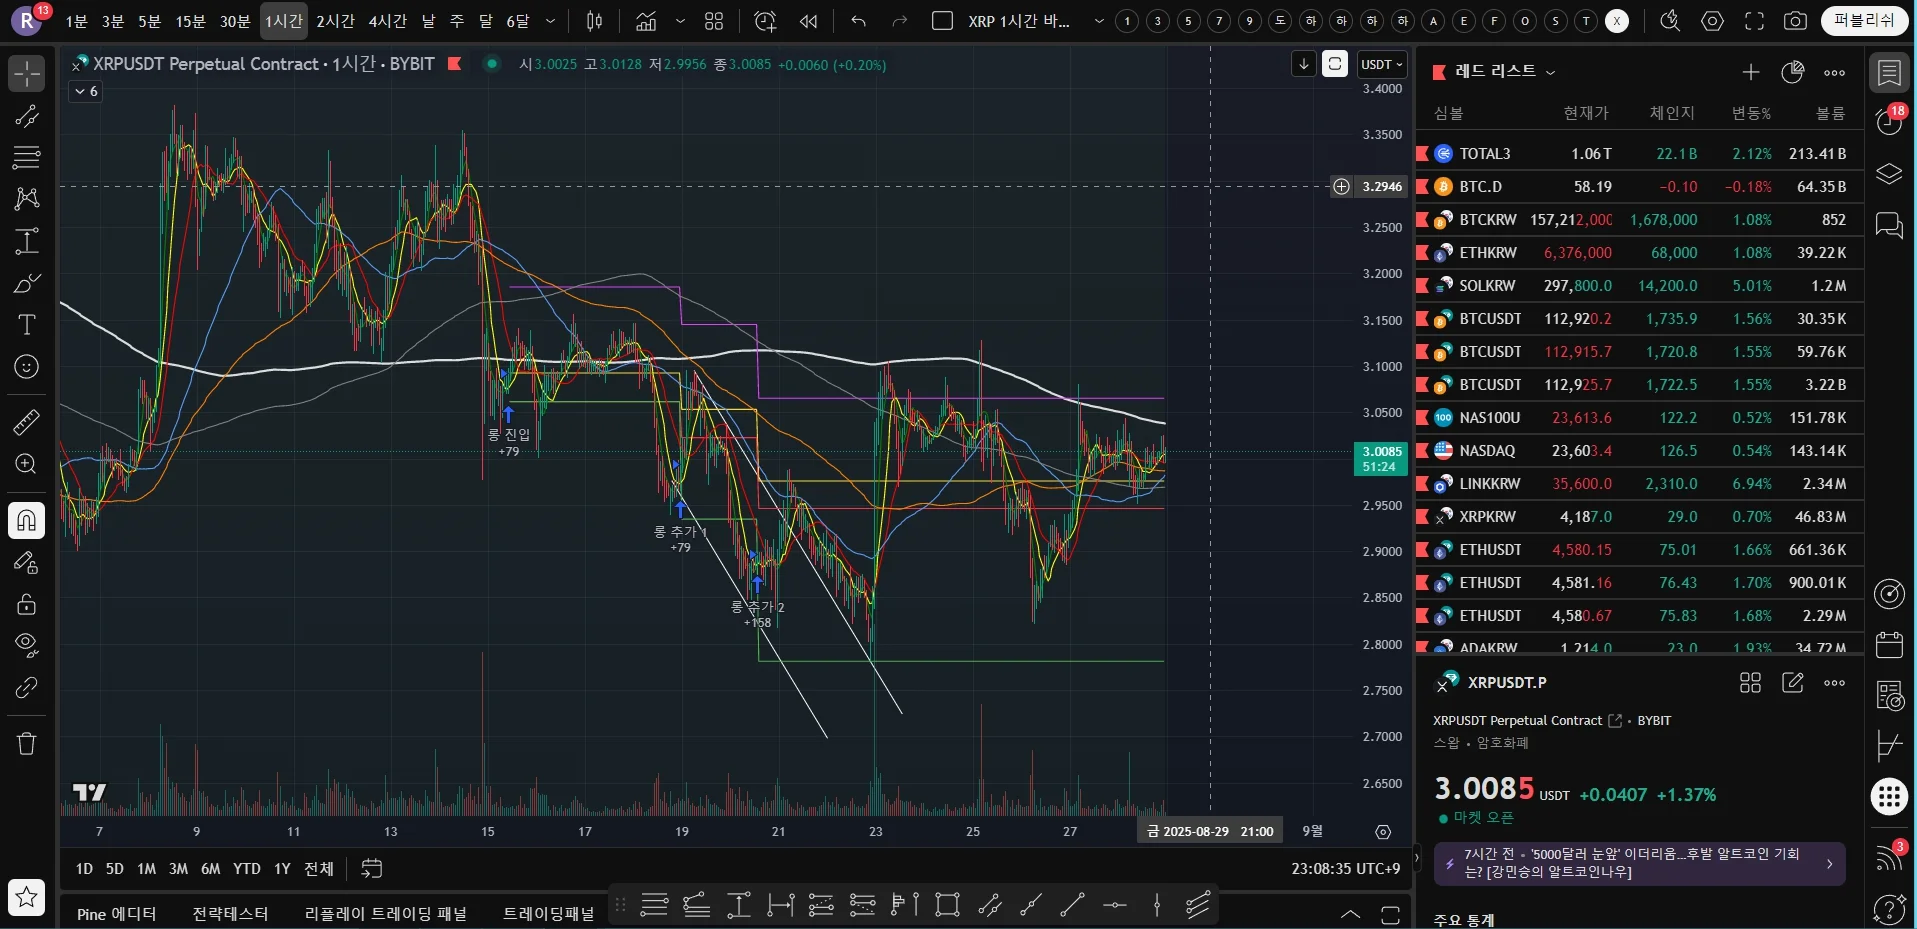Open watchlist more options menu
1917x929 pixels.
point(1835,72)
